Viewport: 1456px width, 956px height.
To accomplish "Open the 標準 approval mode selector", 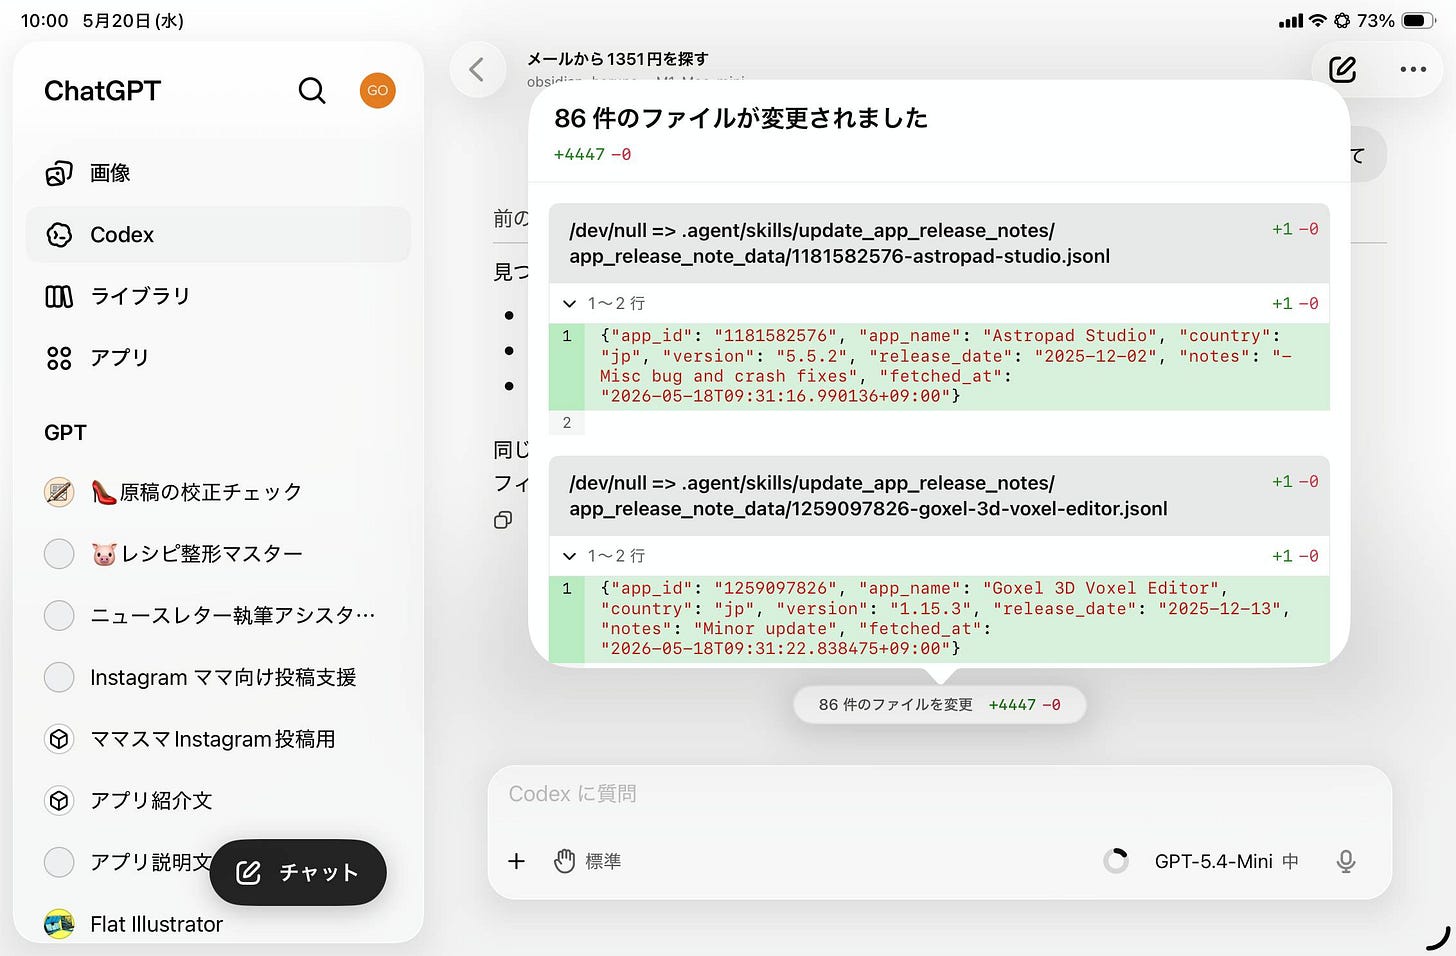I will pos(588,861).
